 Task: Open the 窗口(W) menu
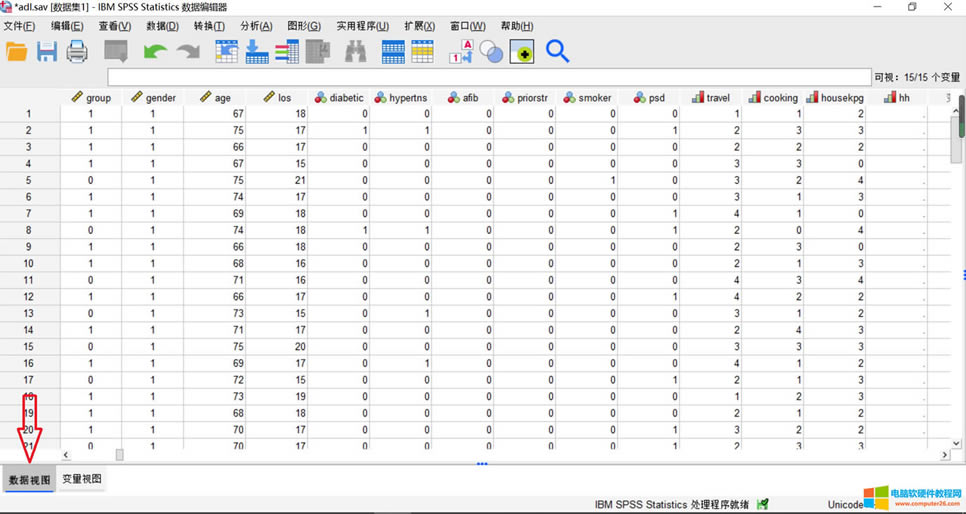coord(468,26)
